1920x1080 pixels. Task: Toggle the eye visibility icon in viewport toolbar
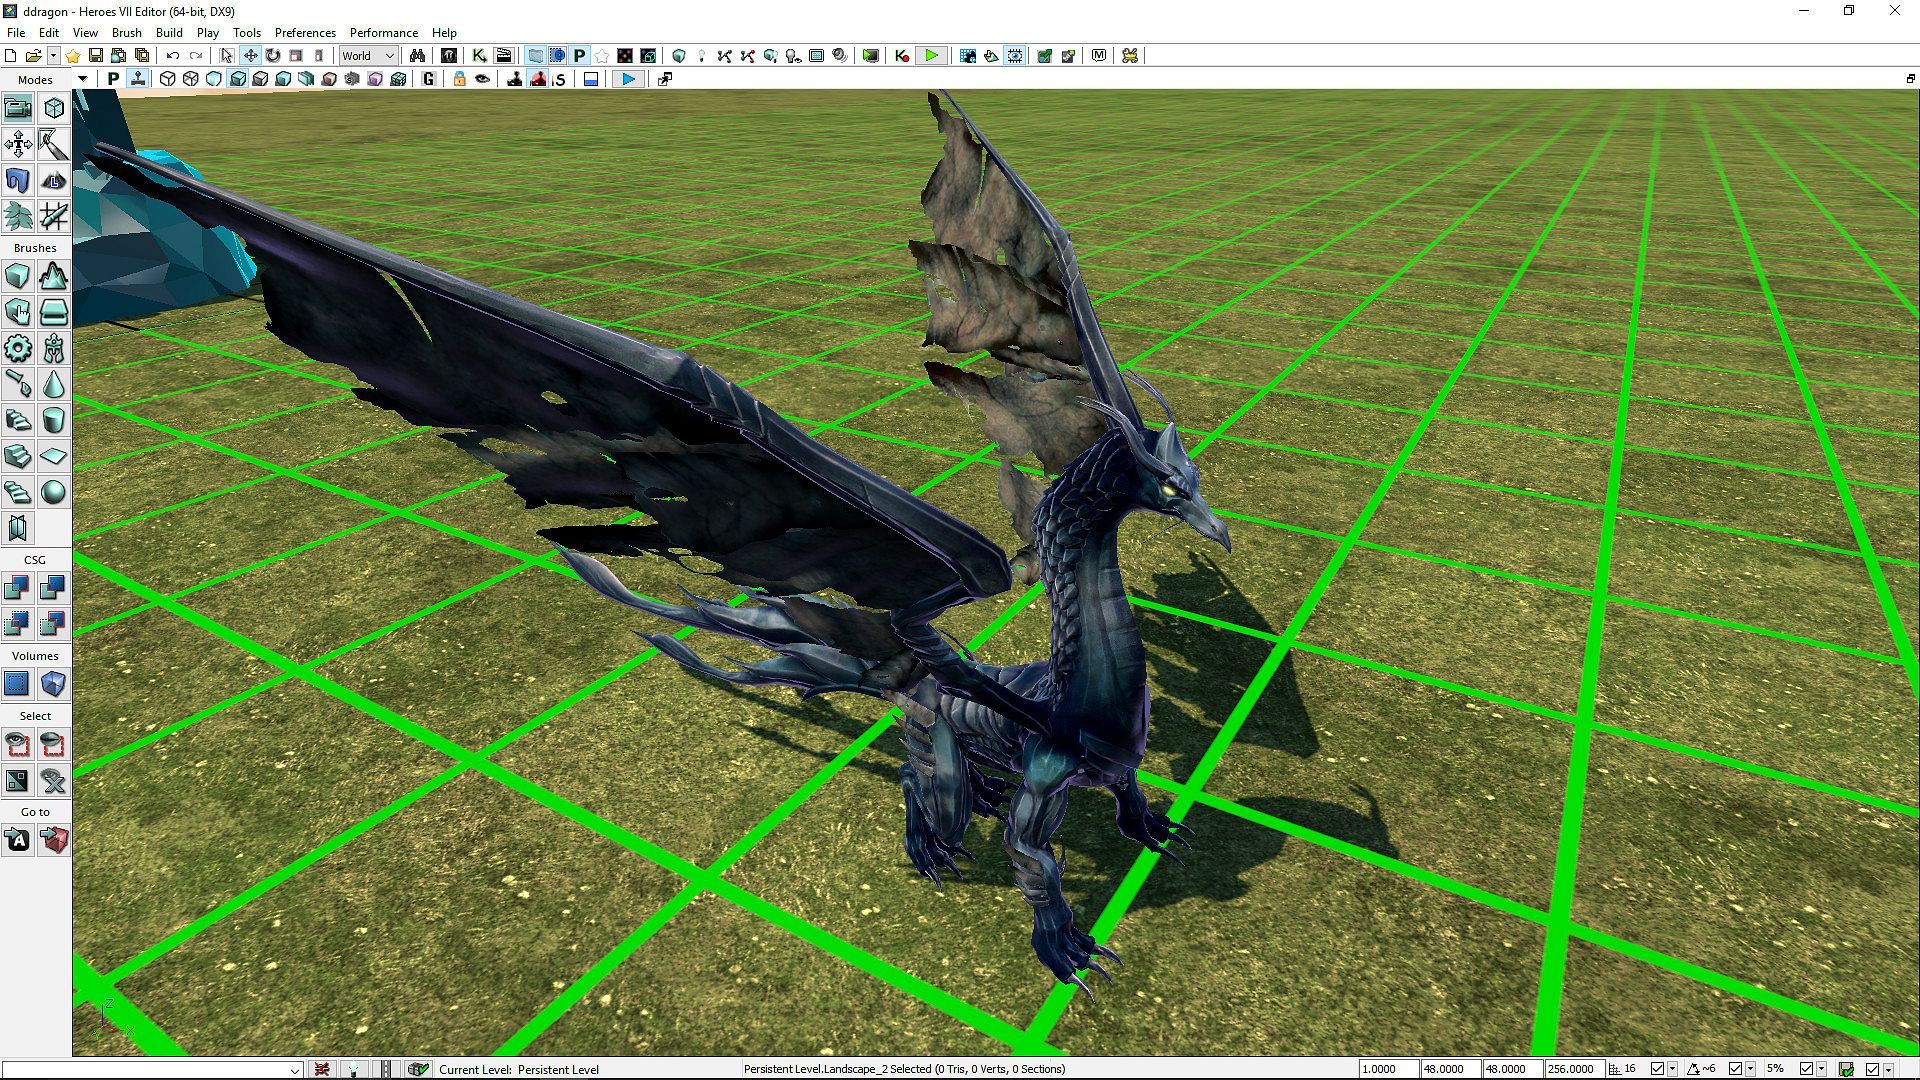pos(482,79)
